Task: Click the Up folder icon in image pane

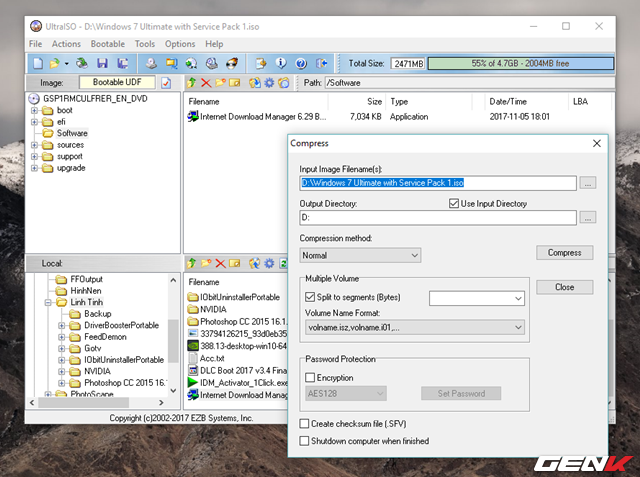Action: pyautogui.click(x=191, y=83)
